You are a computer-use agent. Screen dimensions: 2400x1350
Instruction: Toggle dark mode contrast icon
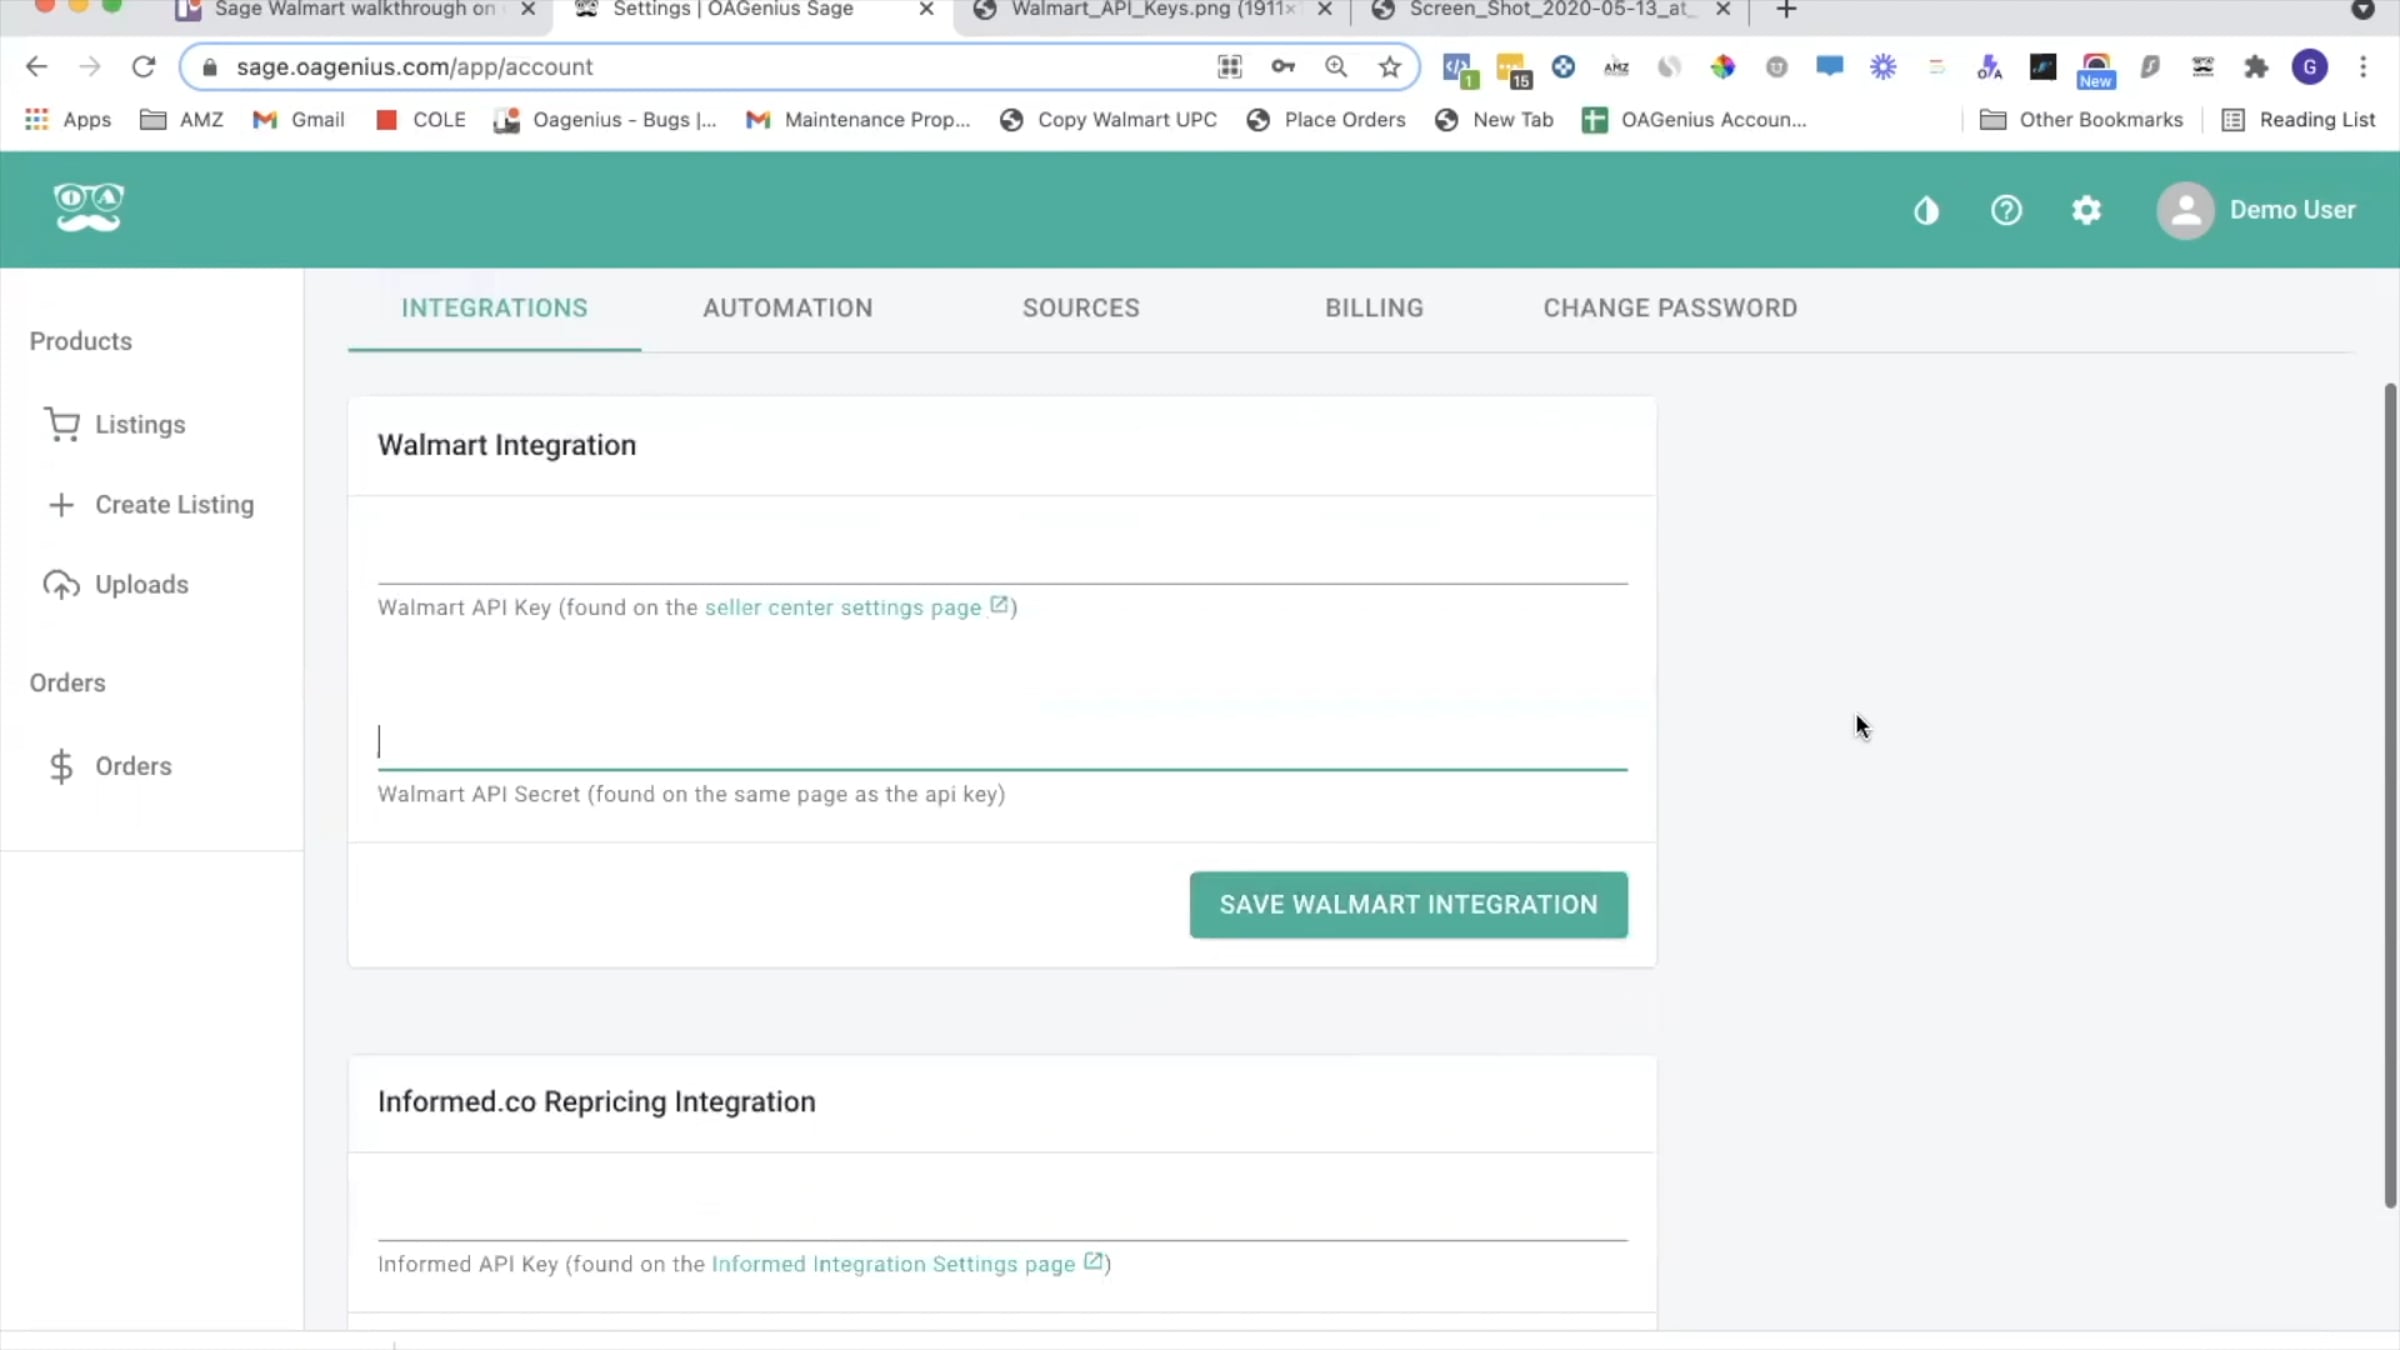pyautogui.click(x=1926, y=211)
